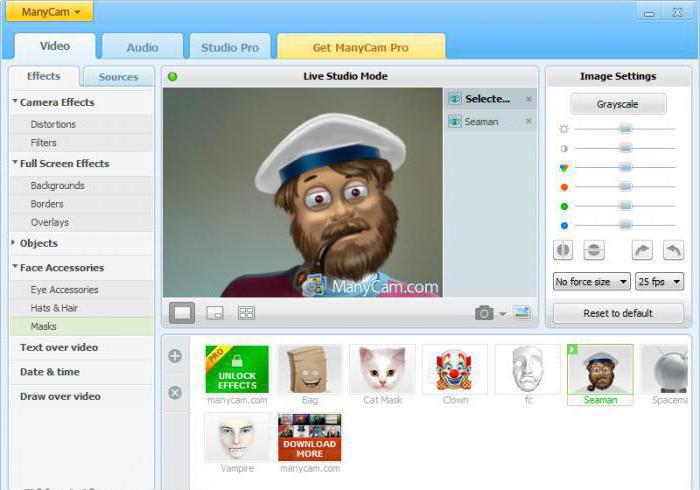Click the Grayscale button
Image resolution: width=700 pixels, height=490 pixels.
pyautogui.click(x=618, y=104)
